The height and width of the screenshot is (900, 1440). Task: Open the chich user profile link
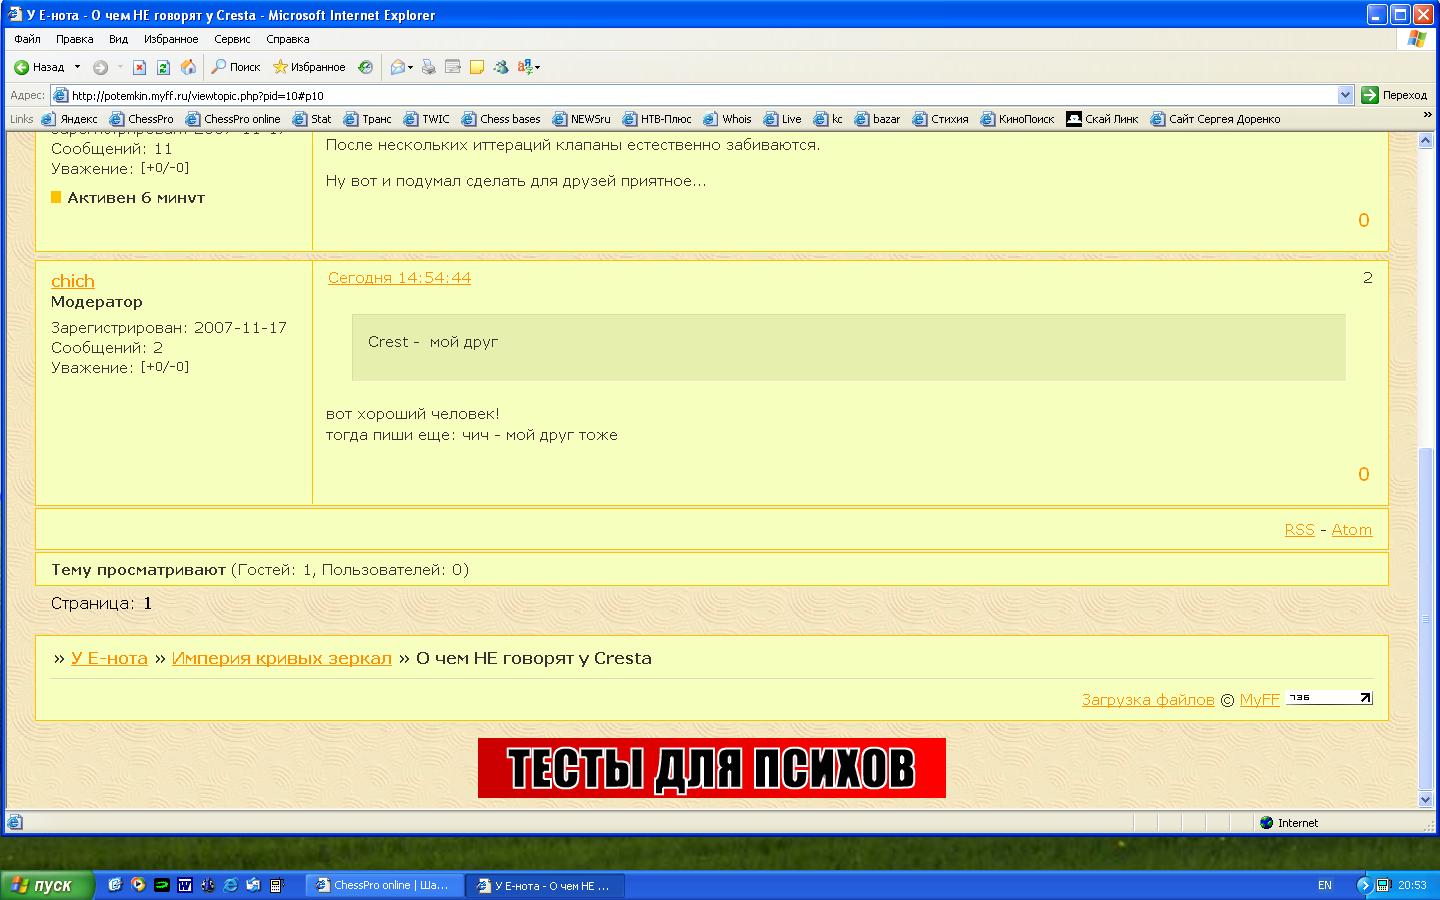[x=72, y=281]
